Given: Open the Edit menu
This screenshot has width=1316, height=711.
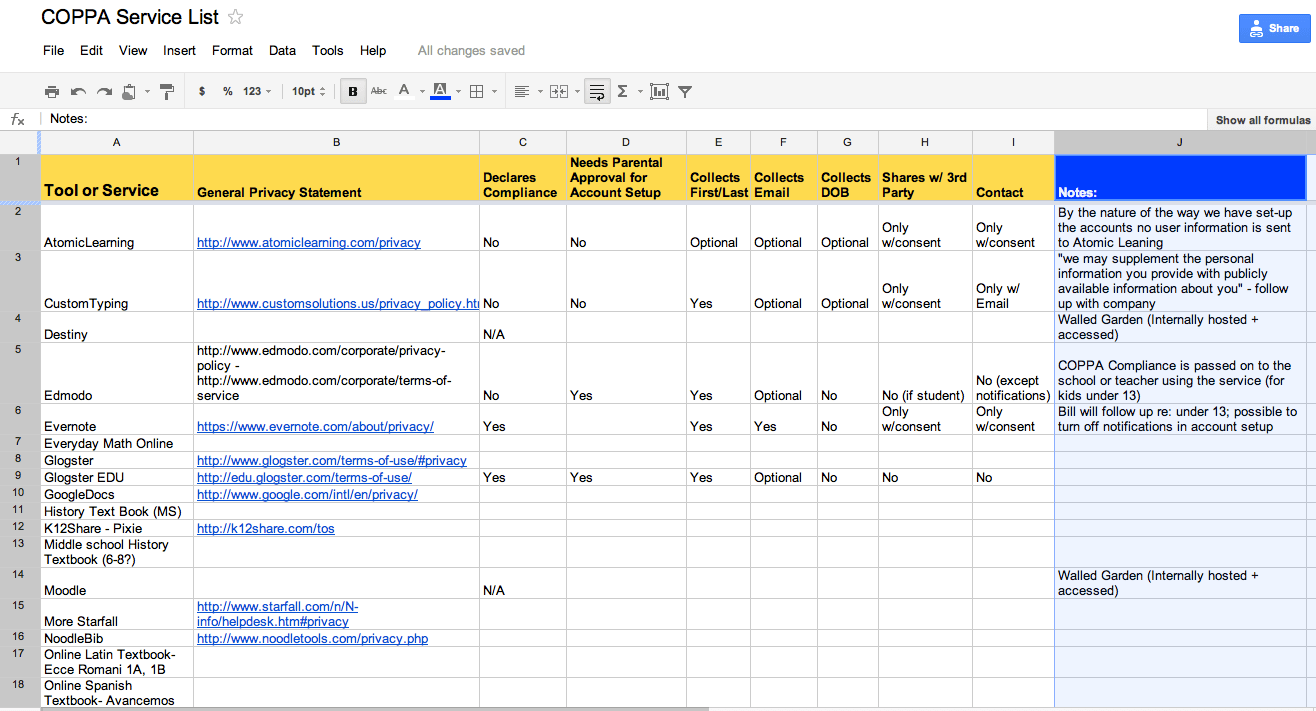Looking at the screenshot, I should [x=91, y=50].
